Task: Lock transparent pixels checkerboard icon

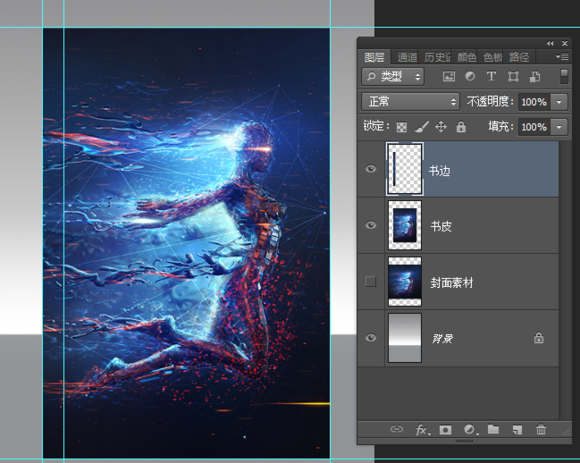Action: (x=402, y=127)
